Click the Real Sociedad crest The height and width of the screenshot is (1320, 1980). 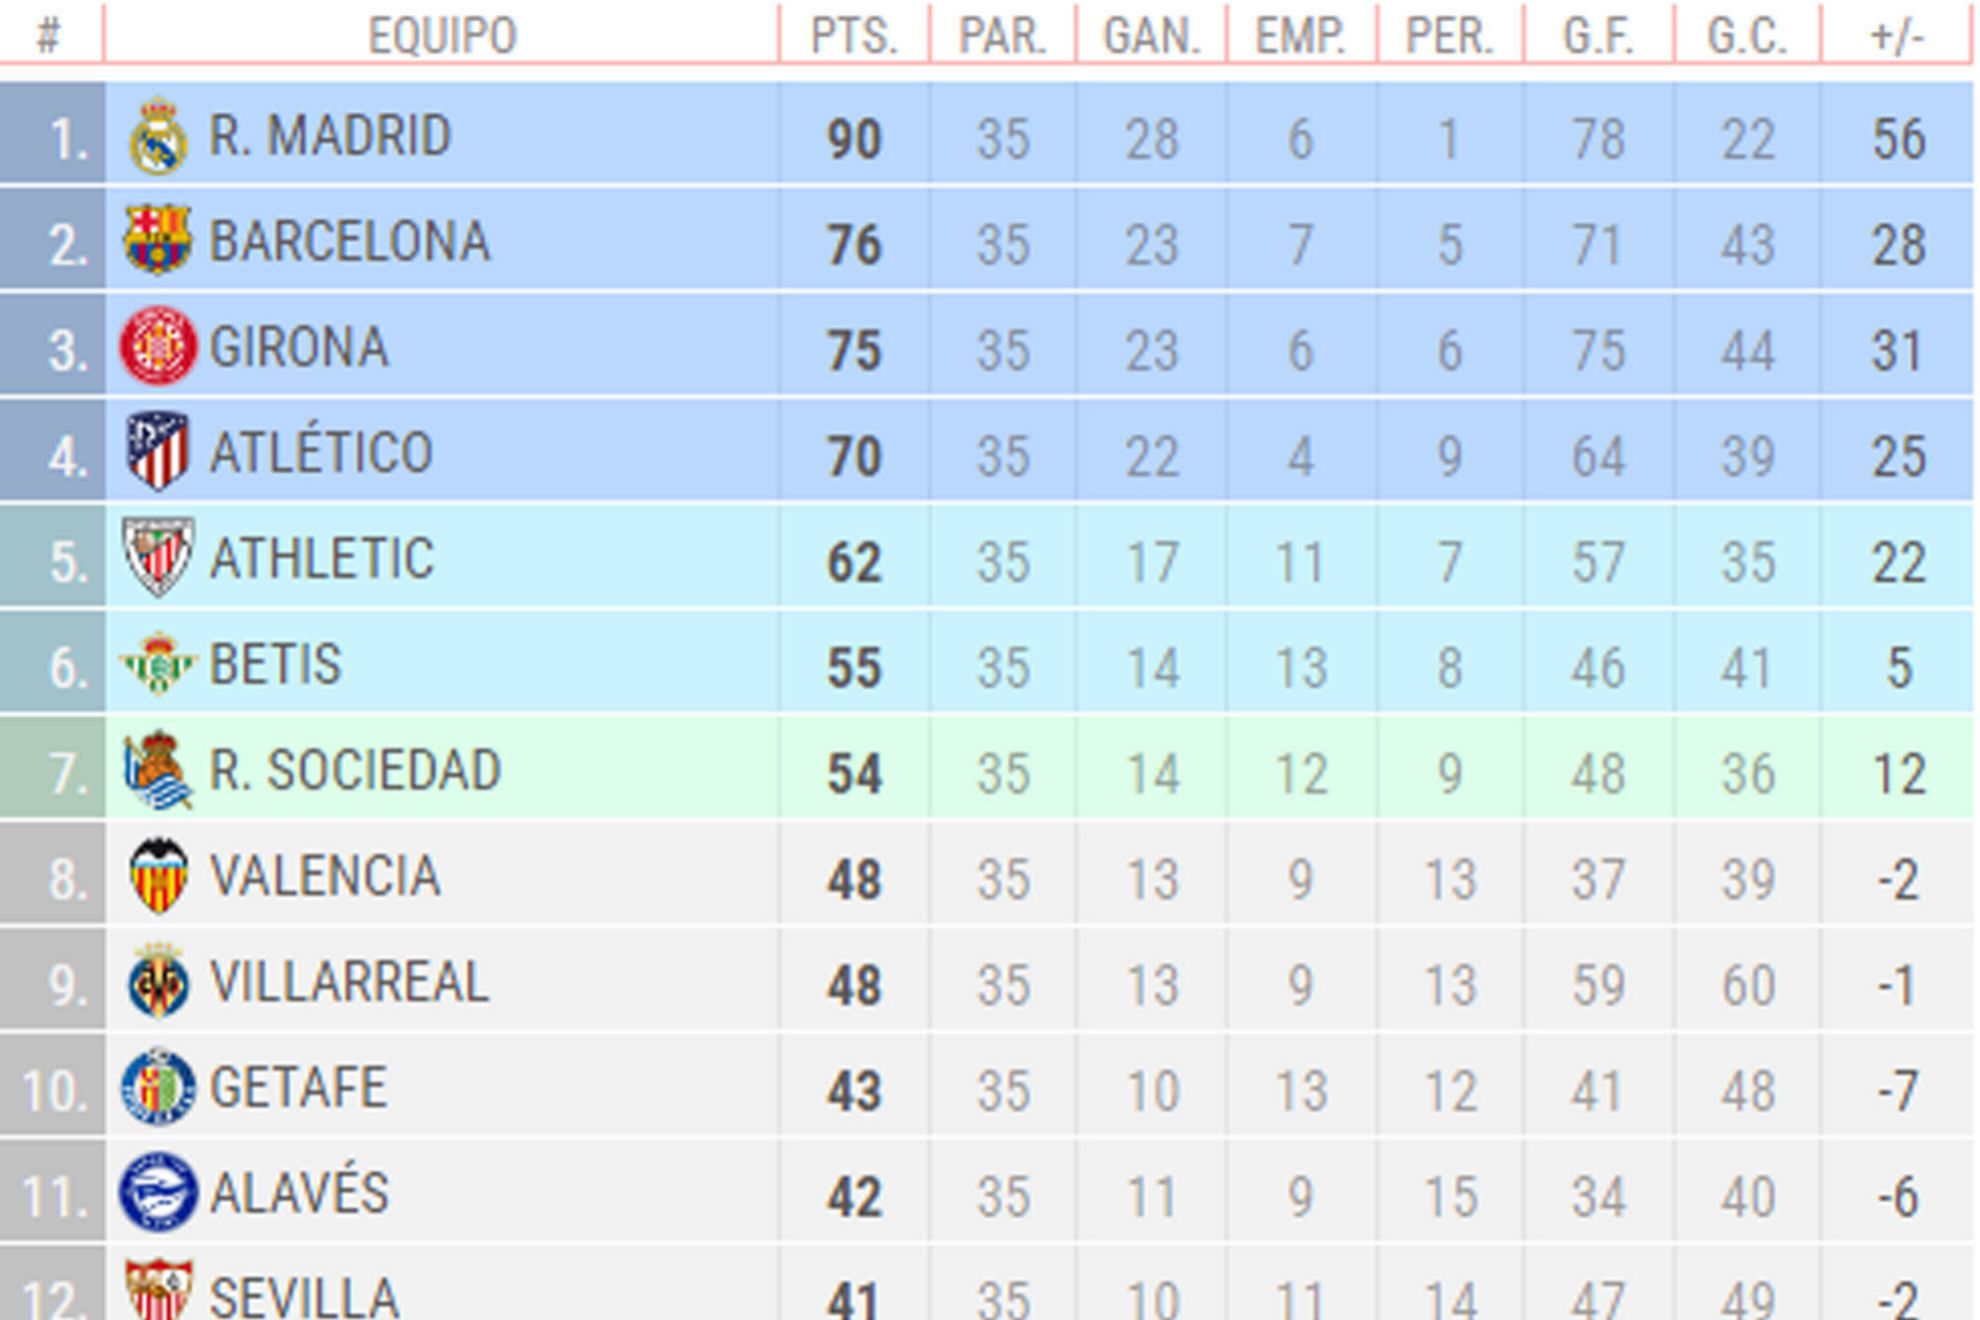(x=158, y=769)
